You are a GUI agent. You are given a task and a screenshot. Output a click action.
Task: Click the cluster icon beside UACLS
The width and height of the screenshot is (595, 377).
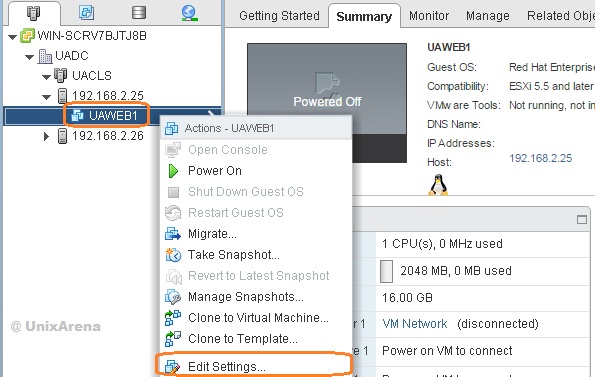click(x=60, y=75)
